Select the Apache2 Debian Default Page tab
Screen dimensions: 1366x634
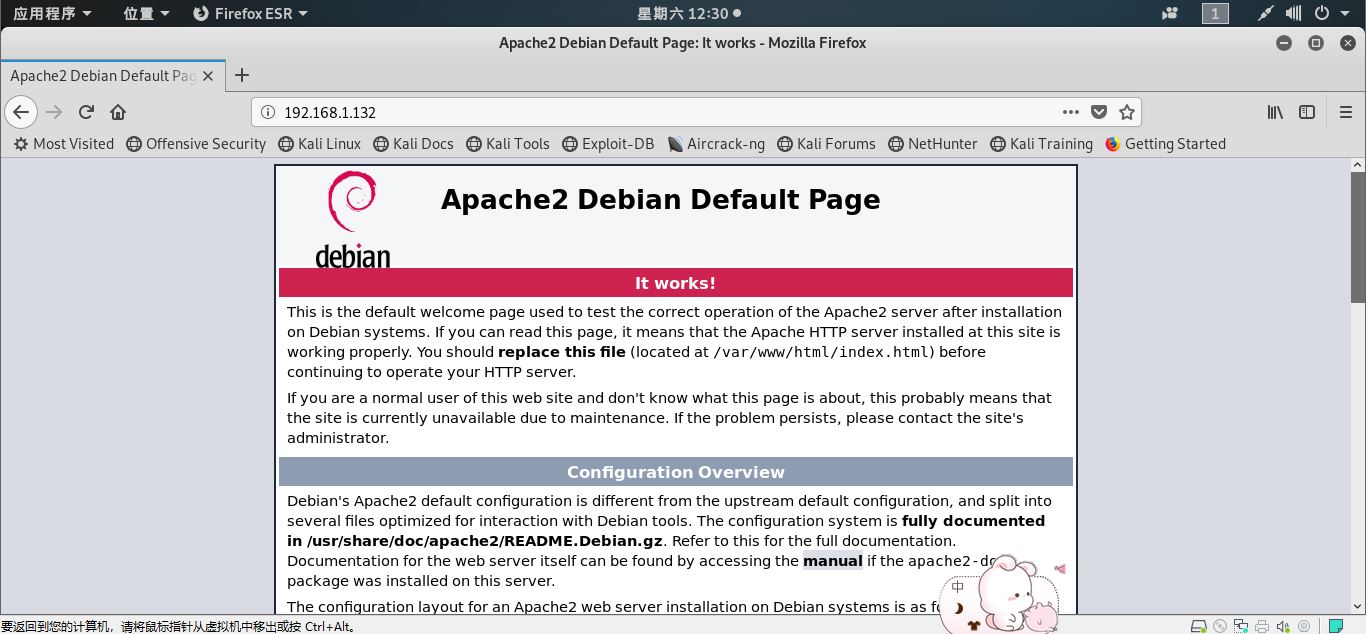(111, 76)
